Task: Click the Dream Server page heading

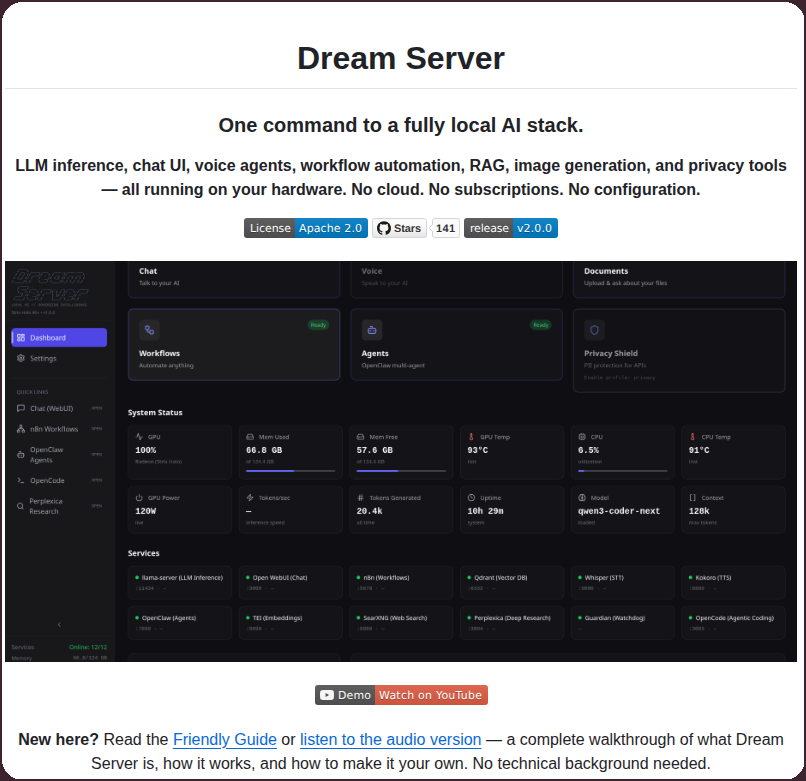Action: 401,58
